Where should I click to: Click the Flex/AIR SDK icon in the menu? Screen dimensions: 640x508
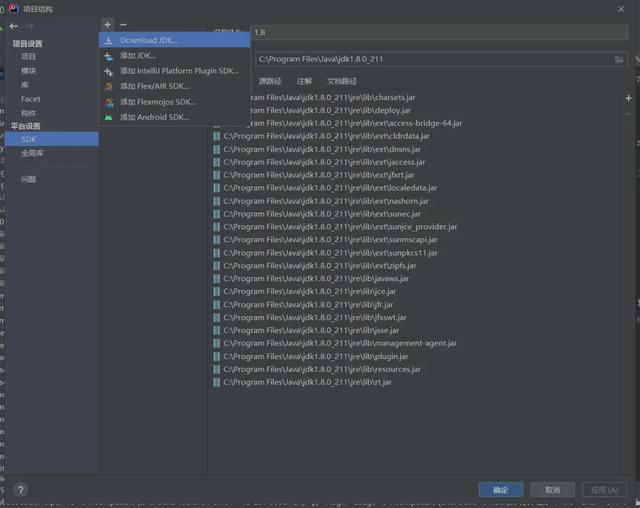[x=109, y=86]
